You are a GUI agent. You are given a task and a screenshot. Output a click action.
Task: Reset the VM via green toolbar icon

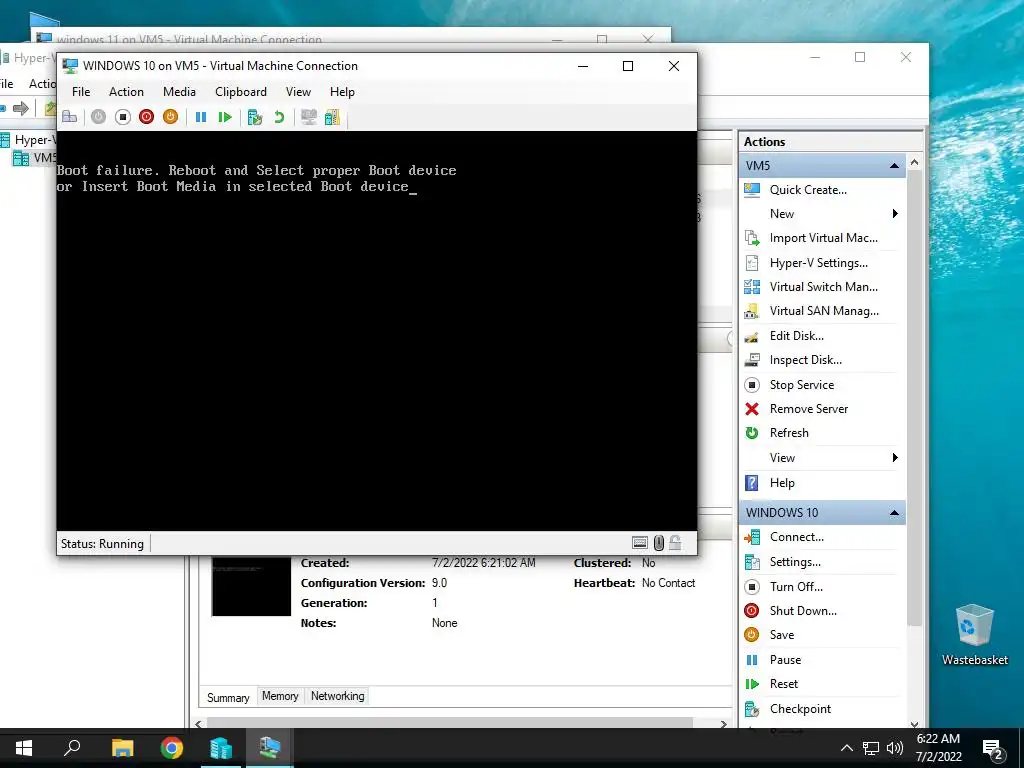click(x=225, y=117)
